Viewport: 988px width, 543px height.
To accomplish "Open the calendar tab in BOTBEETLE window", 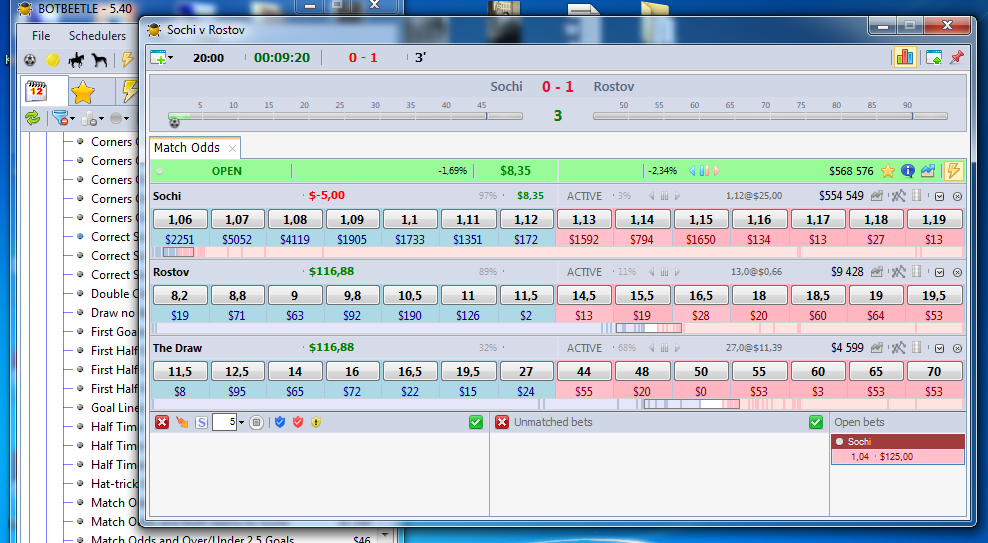I will coord(37,92).
